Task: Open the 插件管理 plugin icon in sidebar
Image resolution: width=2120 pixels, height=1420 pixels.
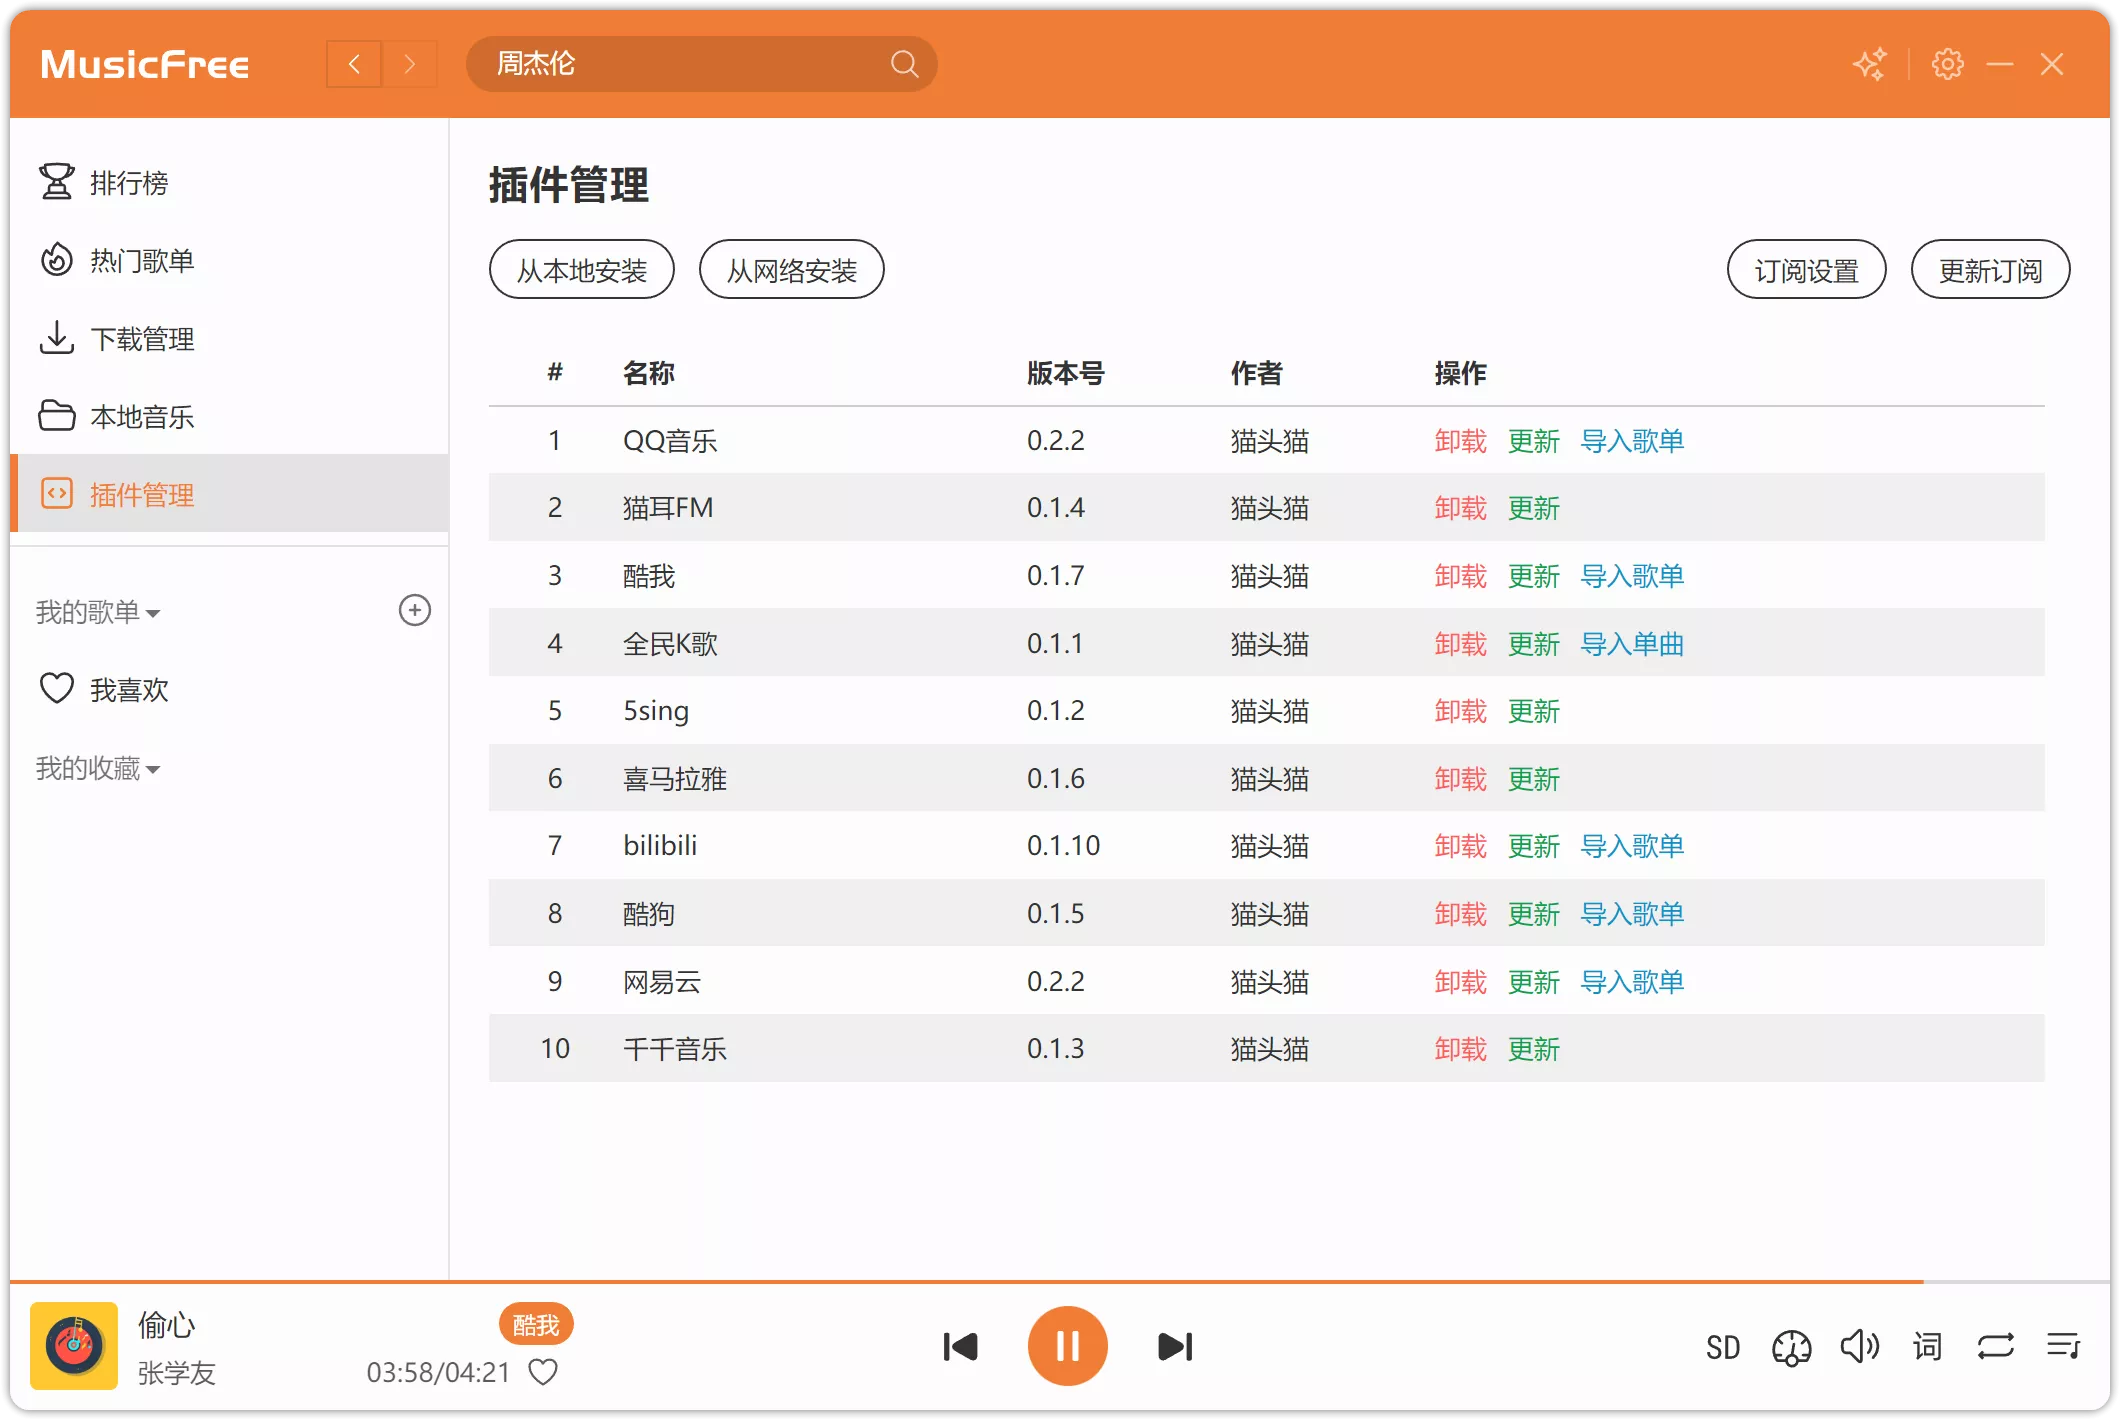Action: [x=57, y=494]
